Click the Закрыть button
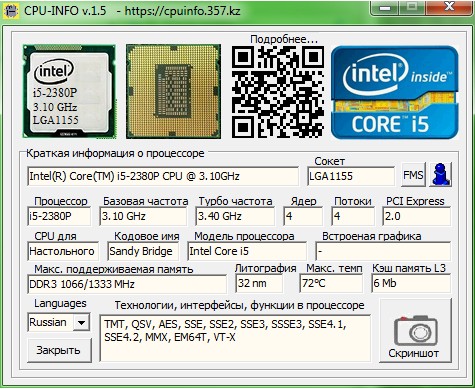Viewport: 475px width, 389px height. (x=59, y=350)
